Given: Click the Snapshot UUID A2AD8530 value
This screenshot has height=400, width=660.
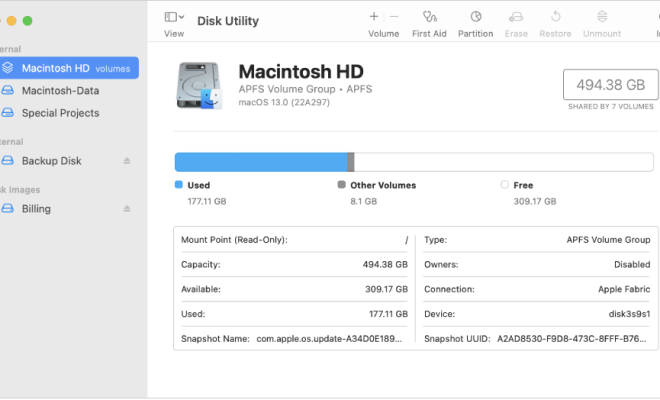Looking at the screenshot, I should (x=572, y=339).
